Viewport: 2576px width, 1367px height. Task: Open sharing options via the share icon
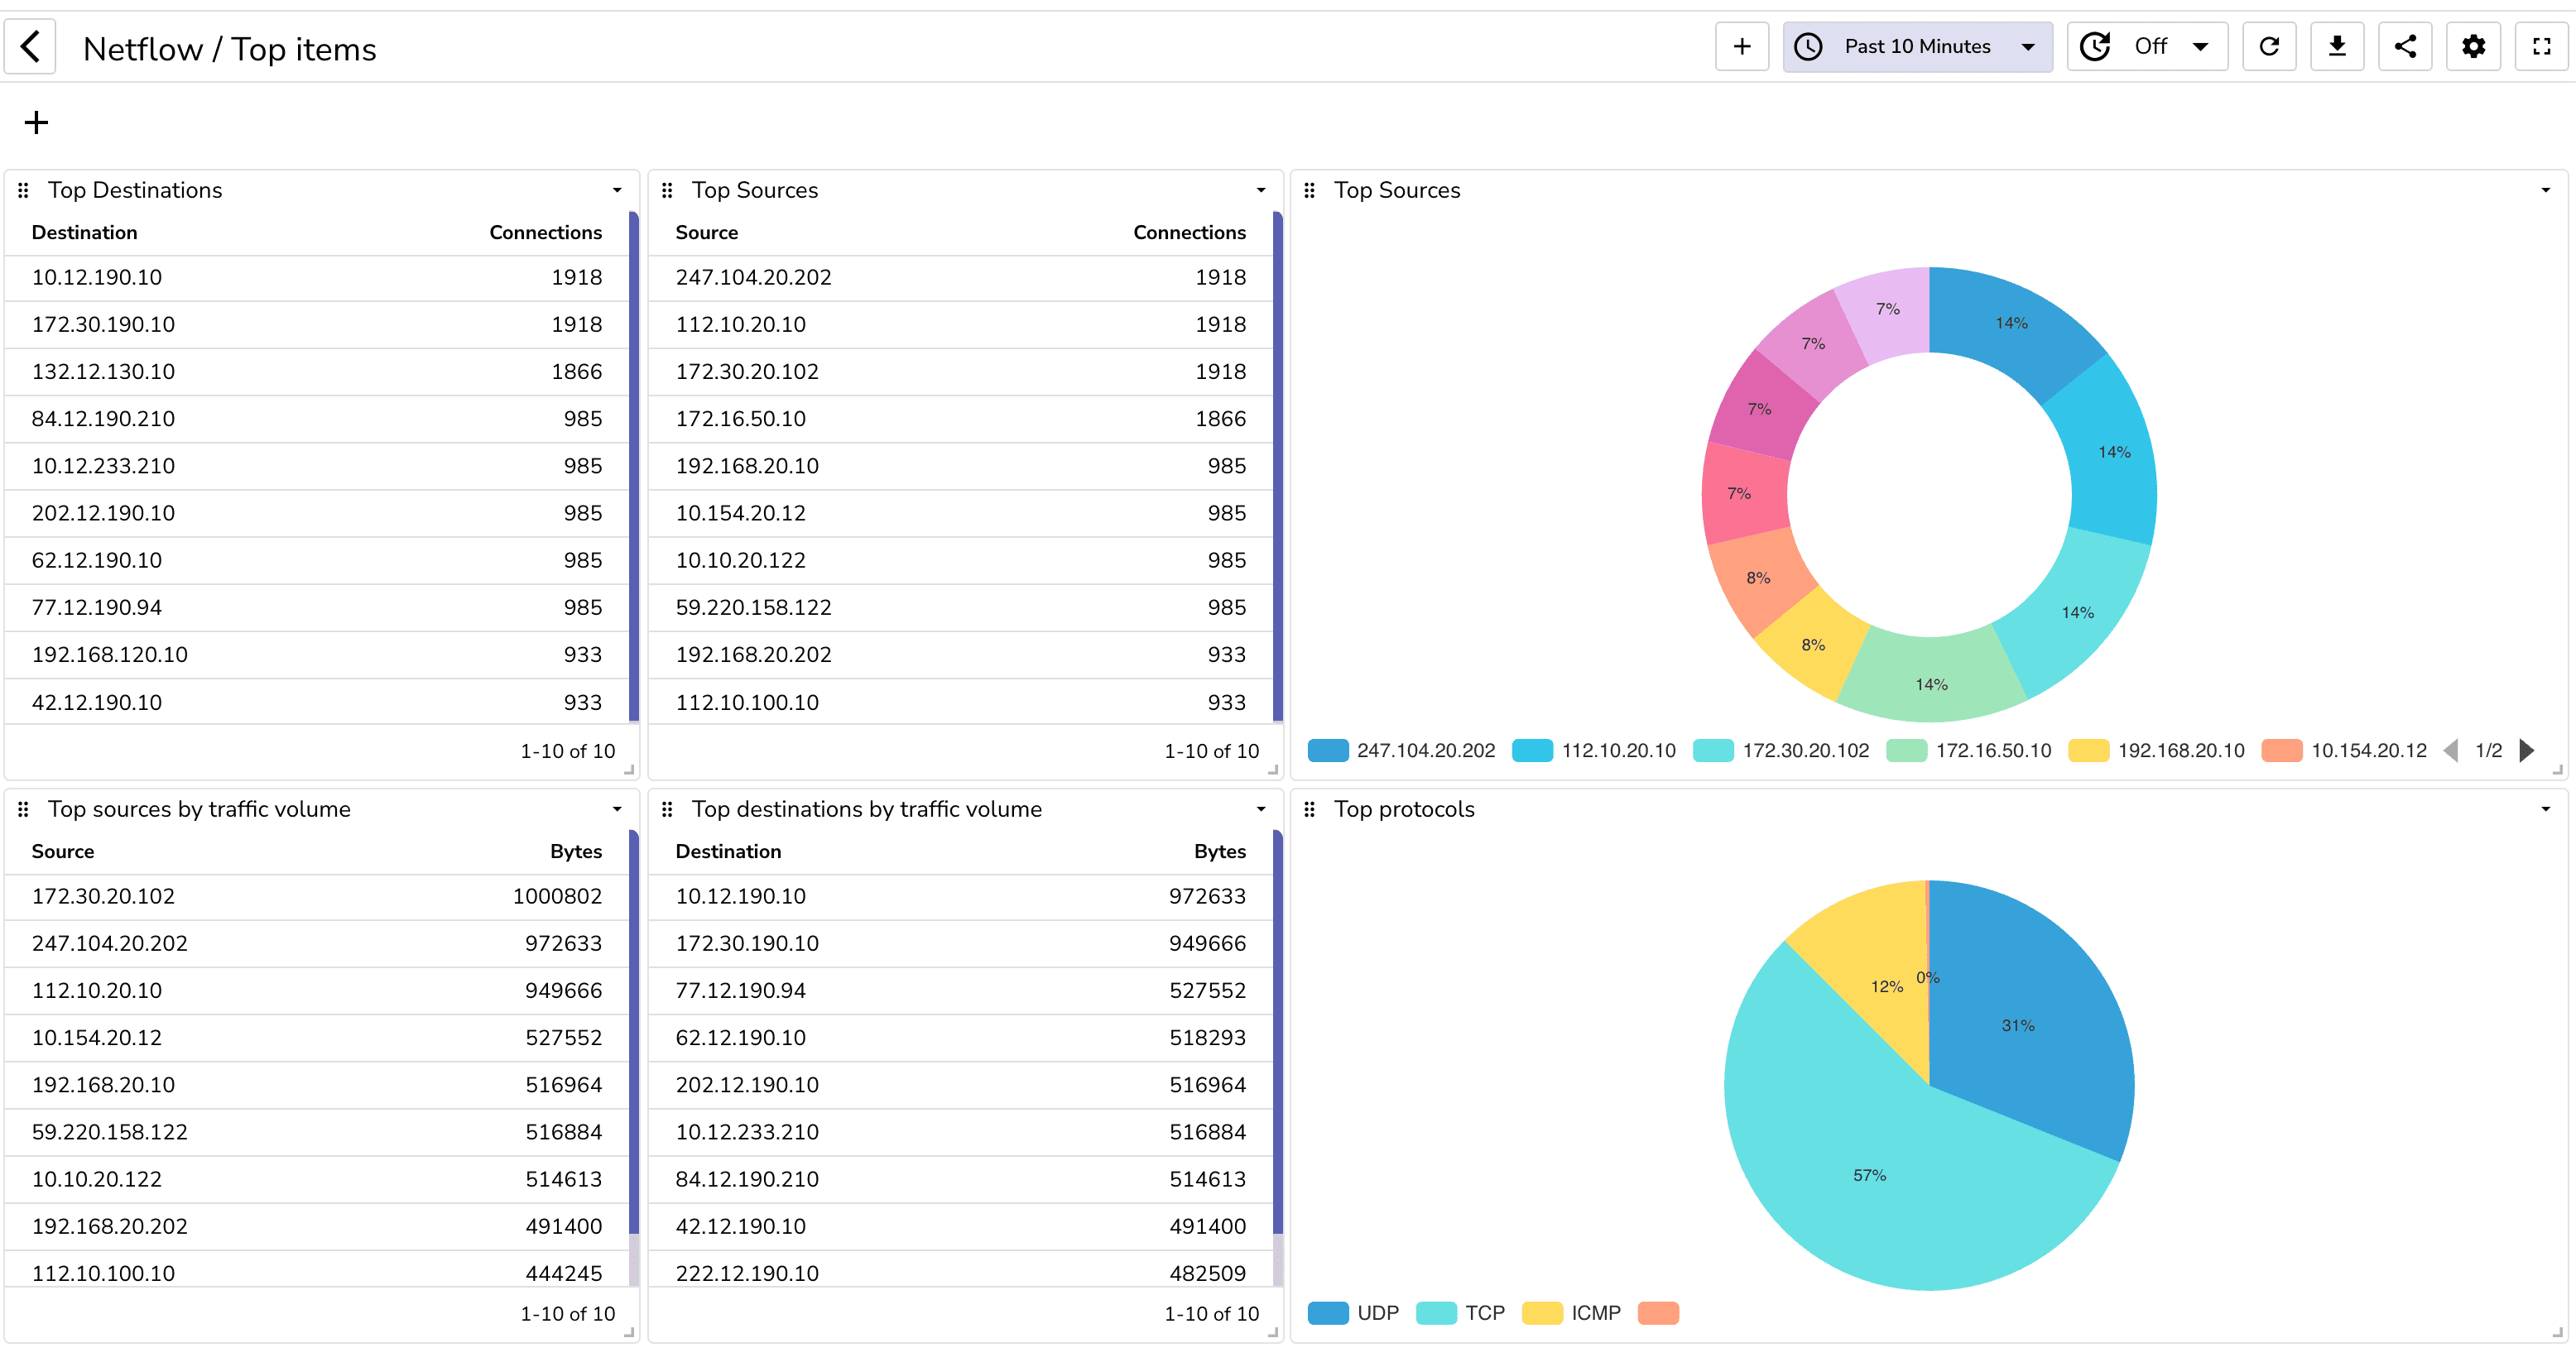[x=2405, y=46]
